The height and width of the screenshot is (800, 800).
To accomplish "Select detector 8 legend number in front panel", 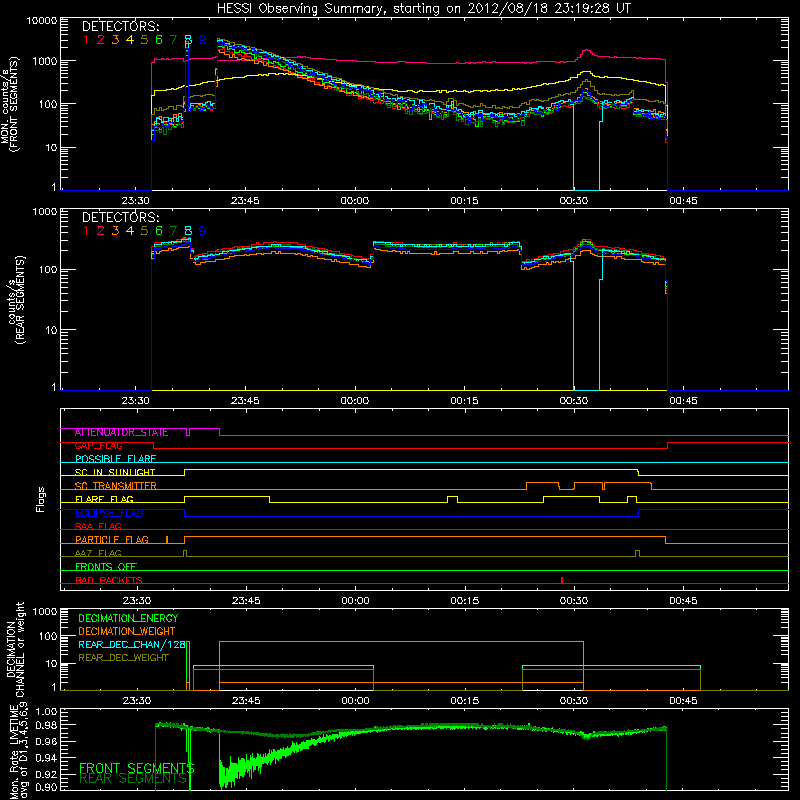I will click(188, 40).
